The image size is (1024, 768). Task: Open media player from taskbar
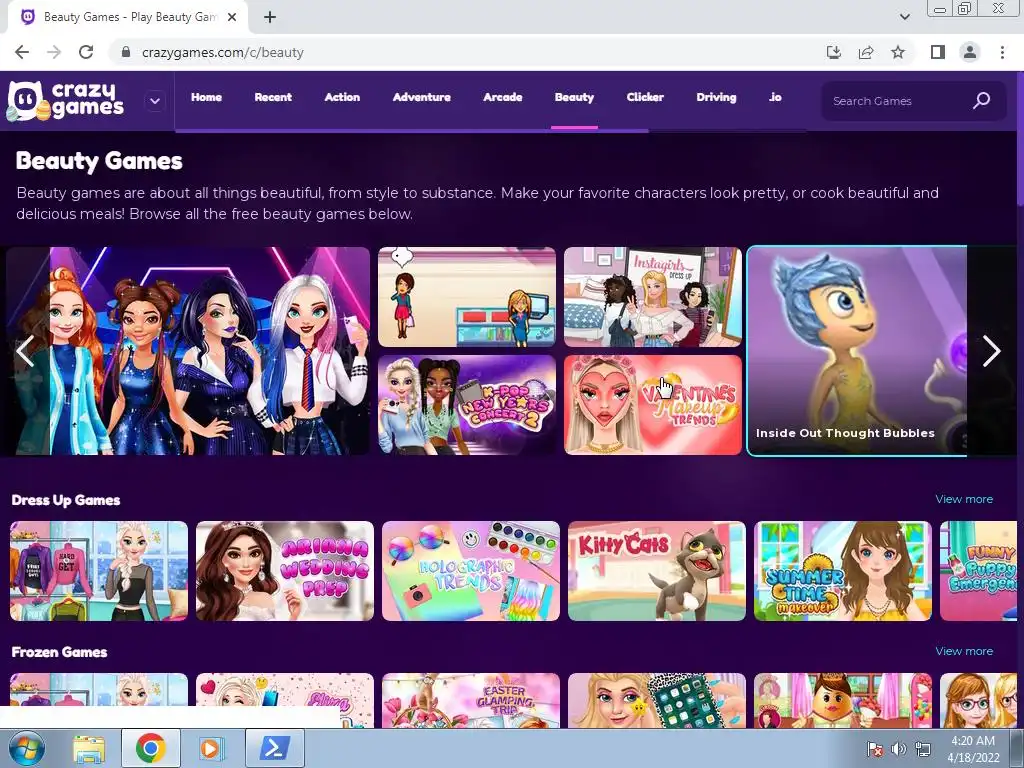click(210, 748)
